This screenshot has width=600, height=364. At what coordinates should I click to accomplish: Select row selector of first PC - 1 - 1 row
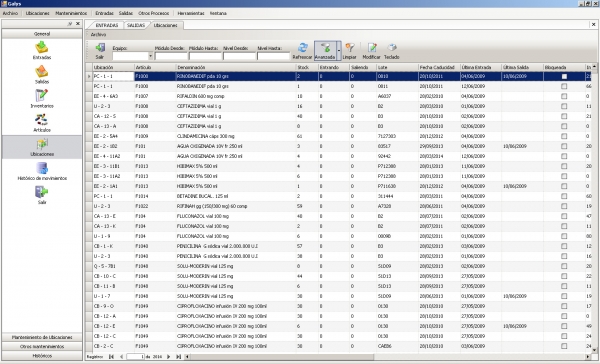(89, 77)
